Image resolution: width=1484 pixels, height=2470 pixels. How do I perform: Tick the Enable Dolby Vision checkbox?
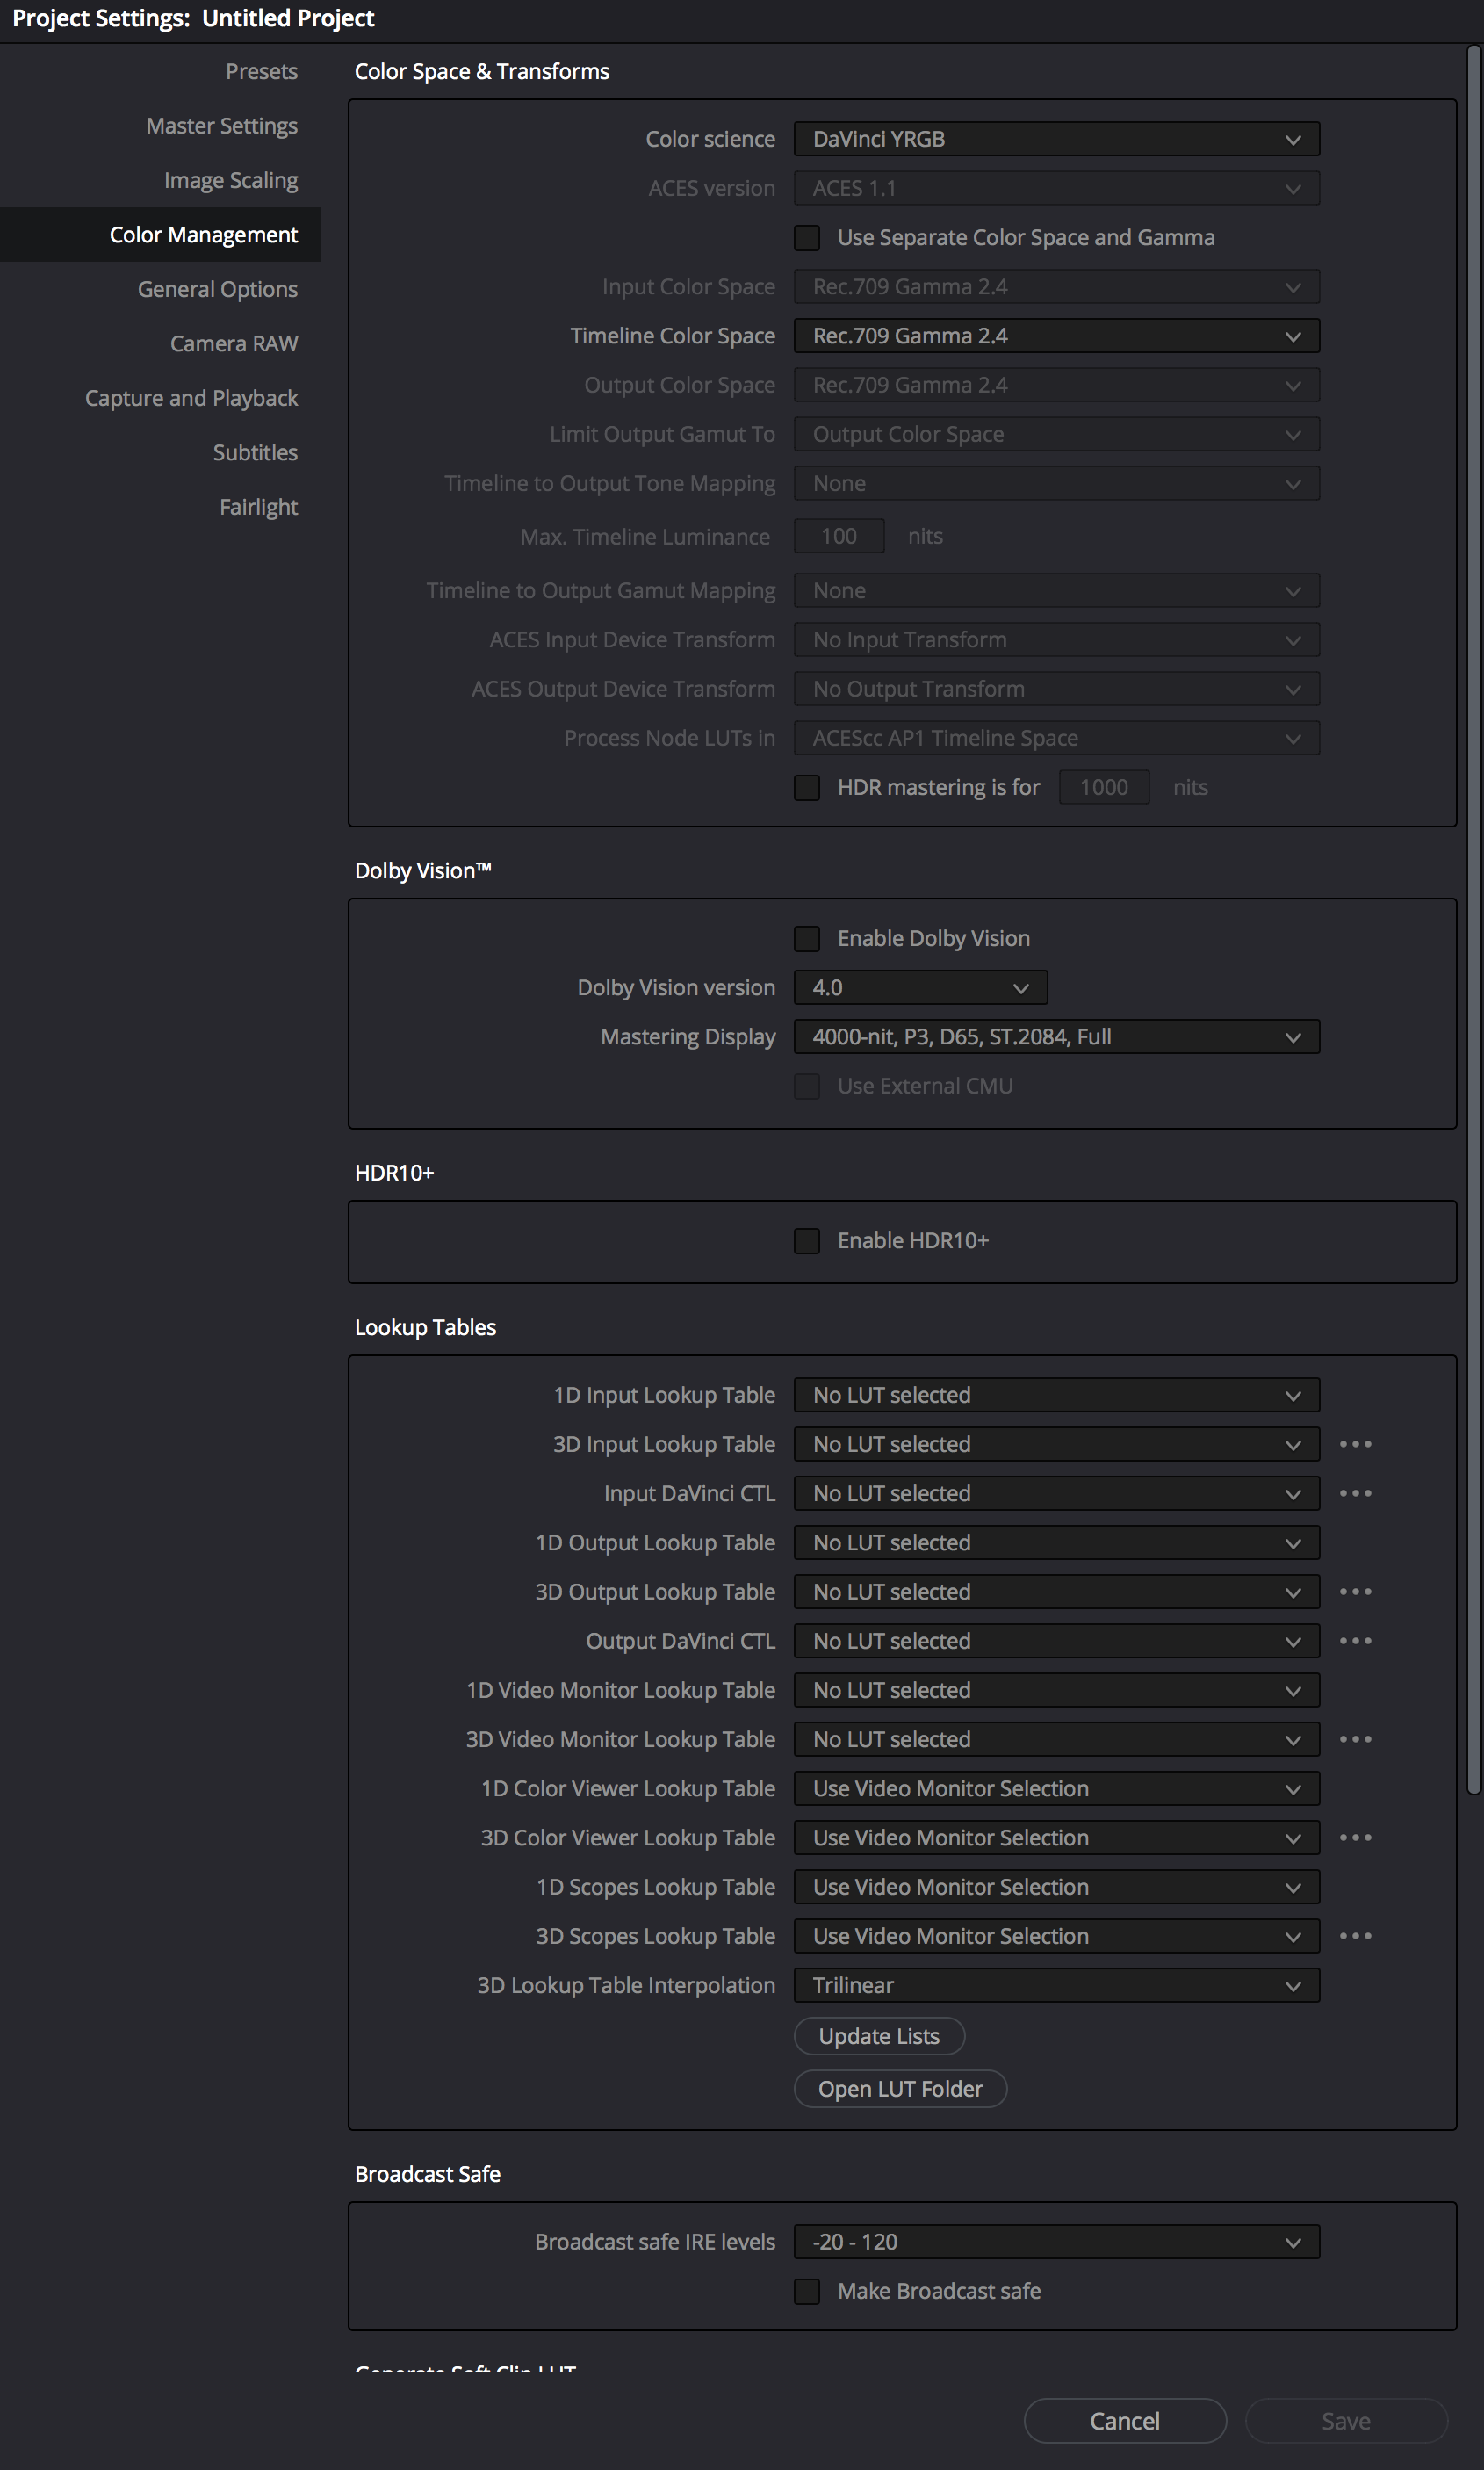click(x=807, y=939)
